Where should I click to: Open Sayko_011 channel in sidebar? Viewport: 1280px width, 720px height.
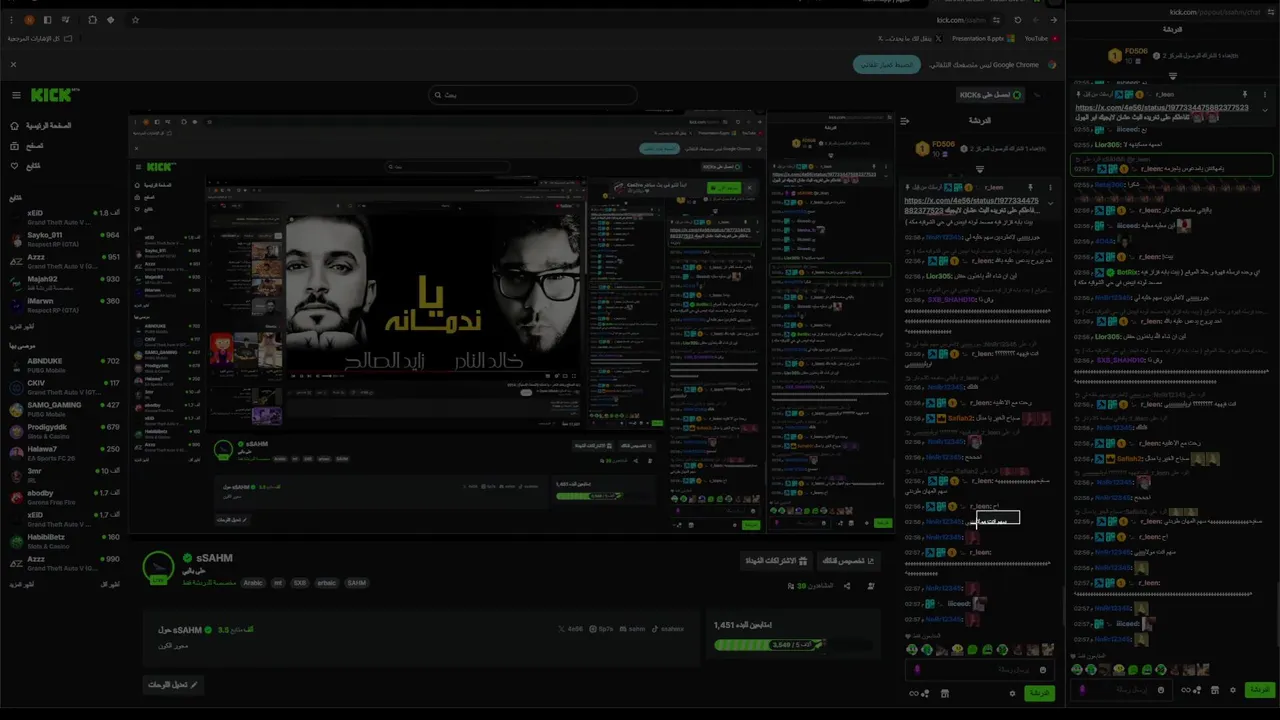pyautogui.click(x=65, y=238)
